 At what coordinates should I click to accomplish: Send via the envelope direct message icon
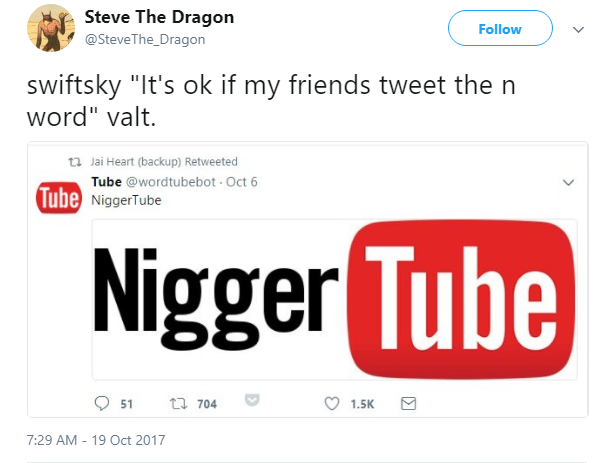408,403
